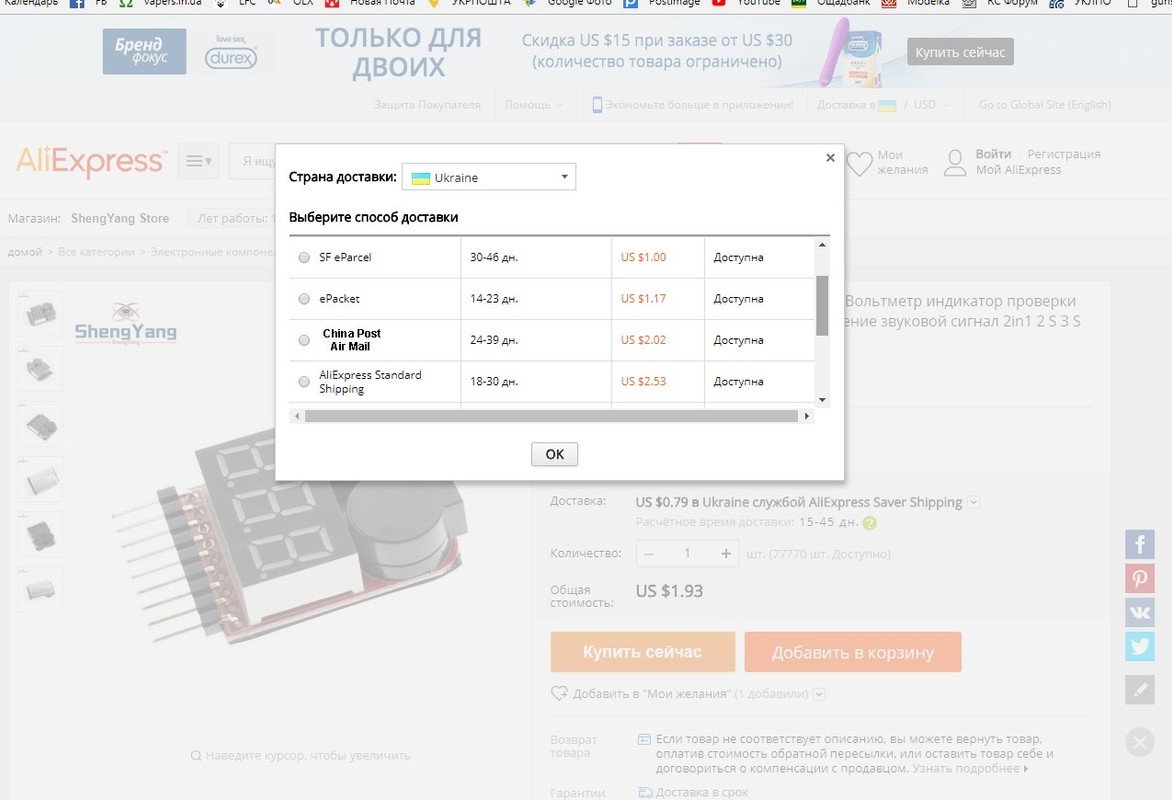Click the Бренд фокус banner badge
This screenshot has width=1172, height=800.
point(144,52)
